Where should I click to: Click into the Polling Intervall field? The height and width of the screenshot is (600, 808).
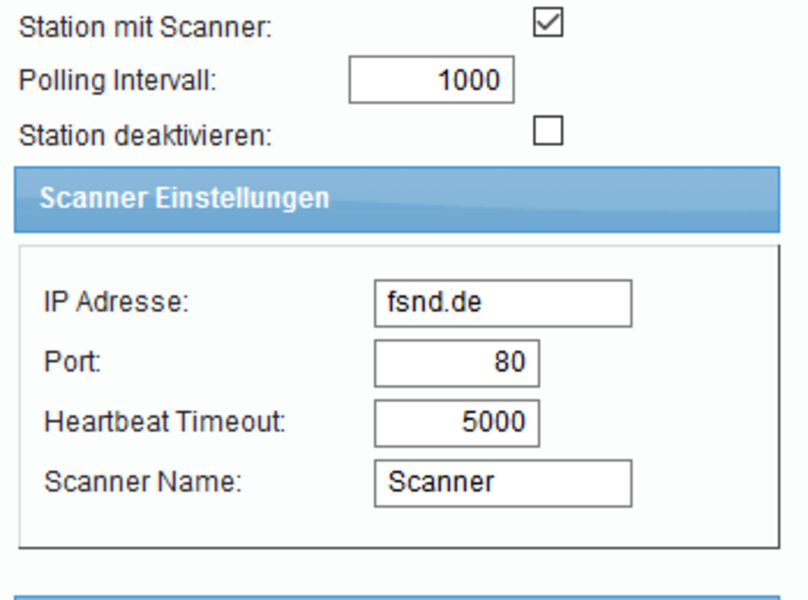click(x=431, y=80)
